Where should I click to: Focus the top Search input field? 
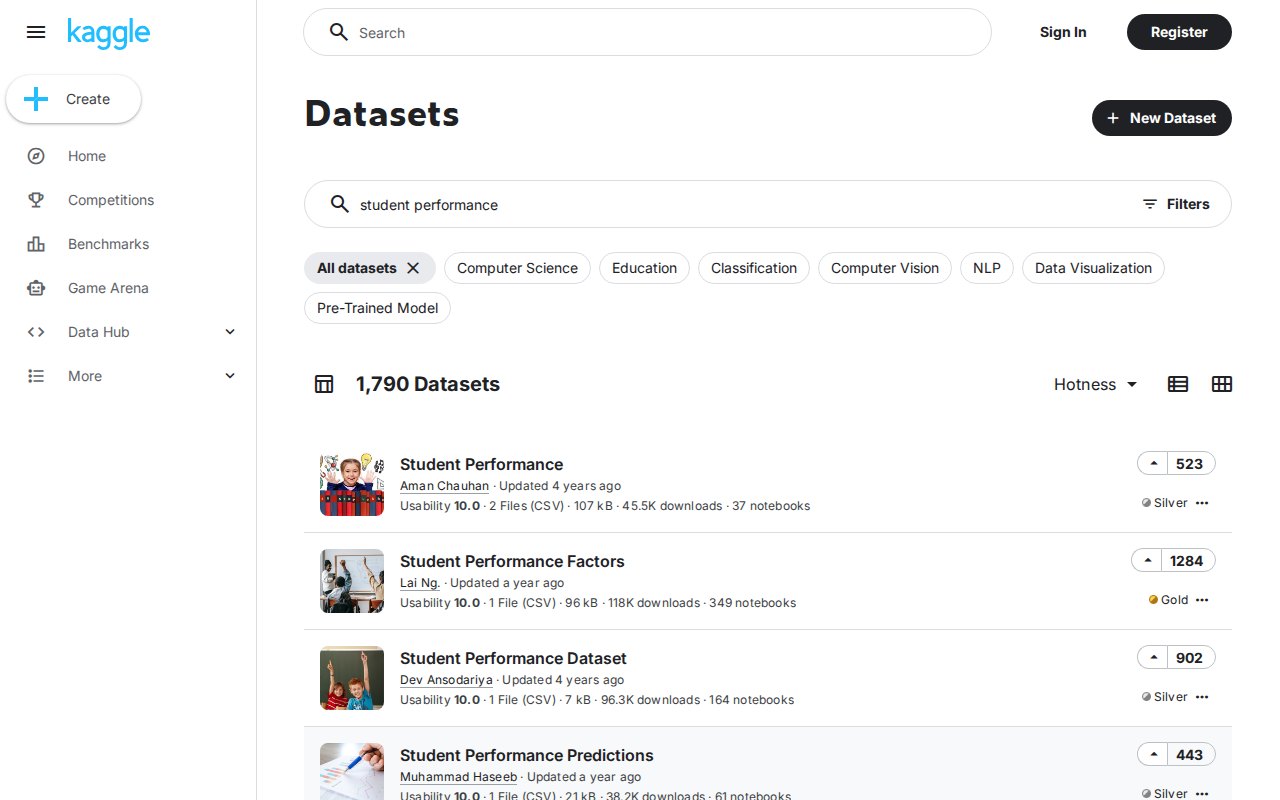tap(647, 32)
